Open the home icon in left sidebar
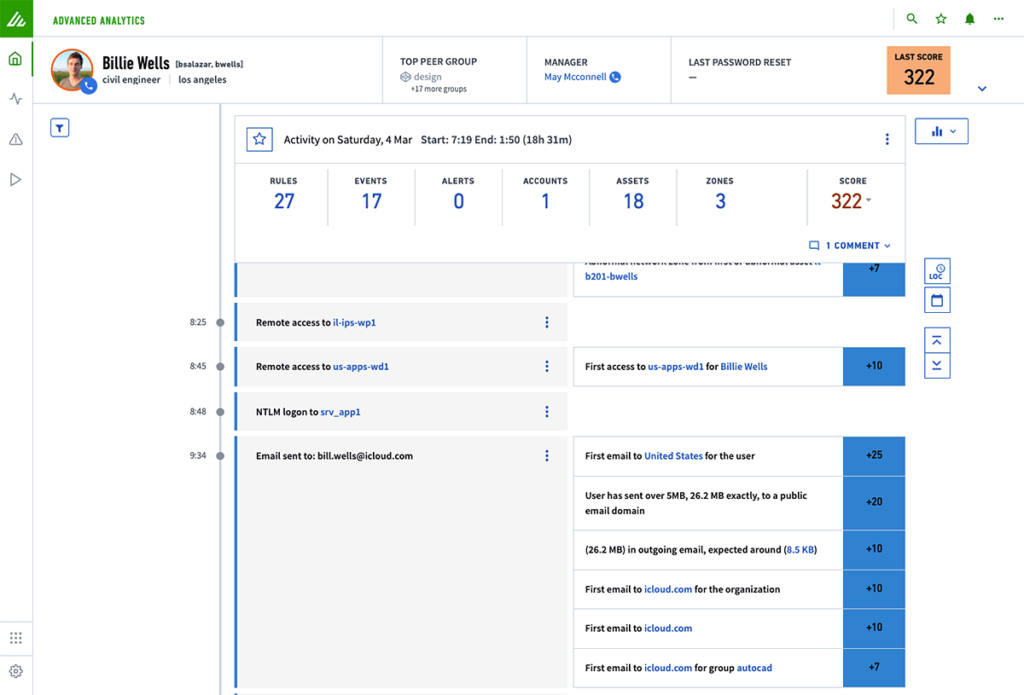The width and height of the screenshot is (1024, 695). pos(15,59)
